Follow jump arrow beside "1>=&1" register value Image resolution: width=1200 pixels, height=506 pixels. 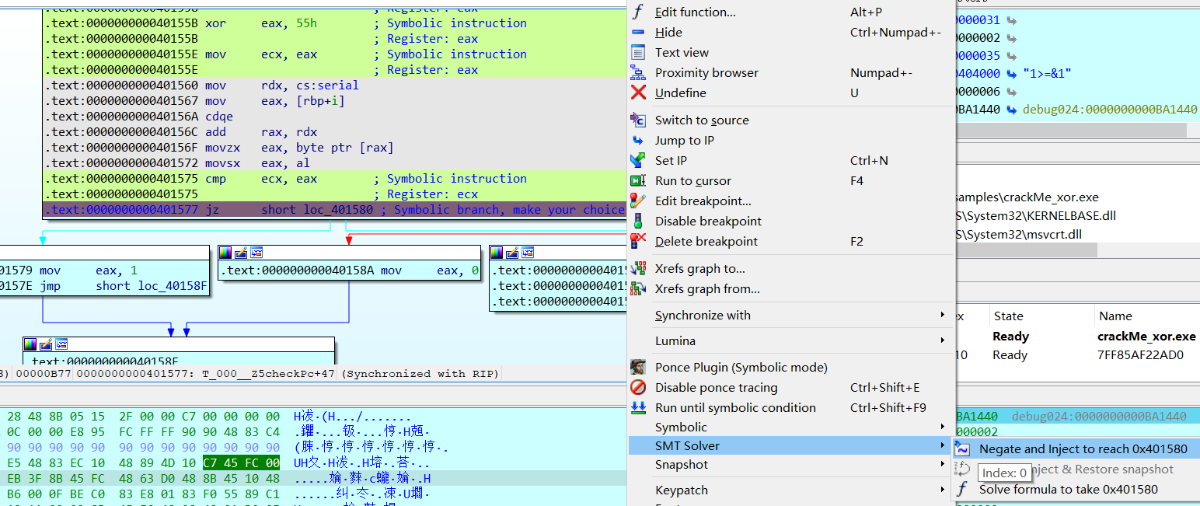coord(1013,74)
